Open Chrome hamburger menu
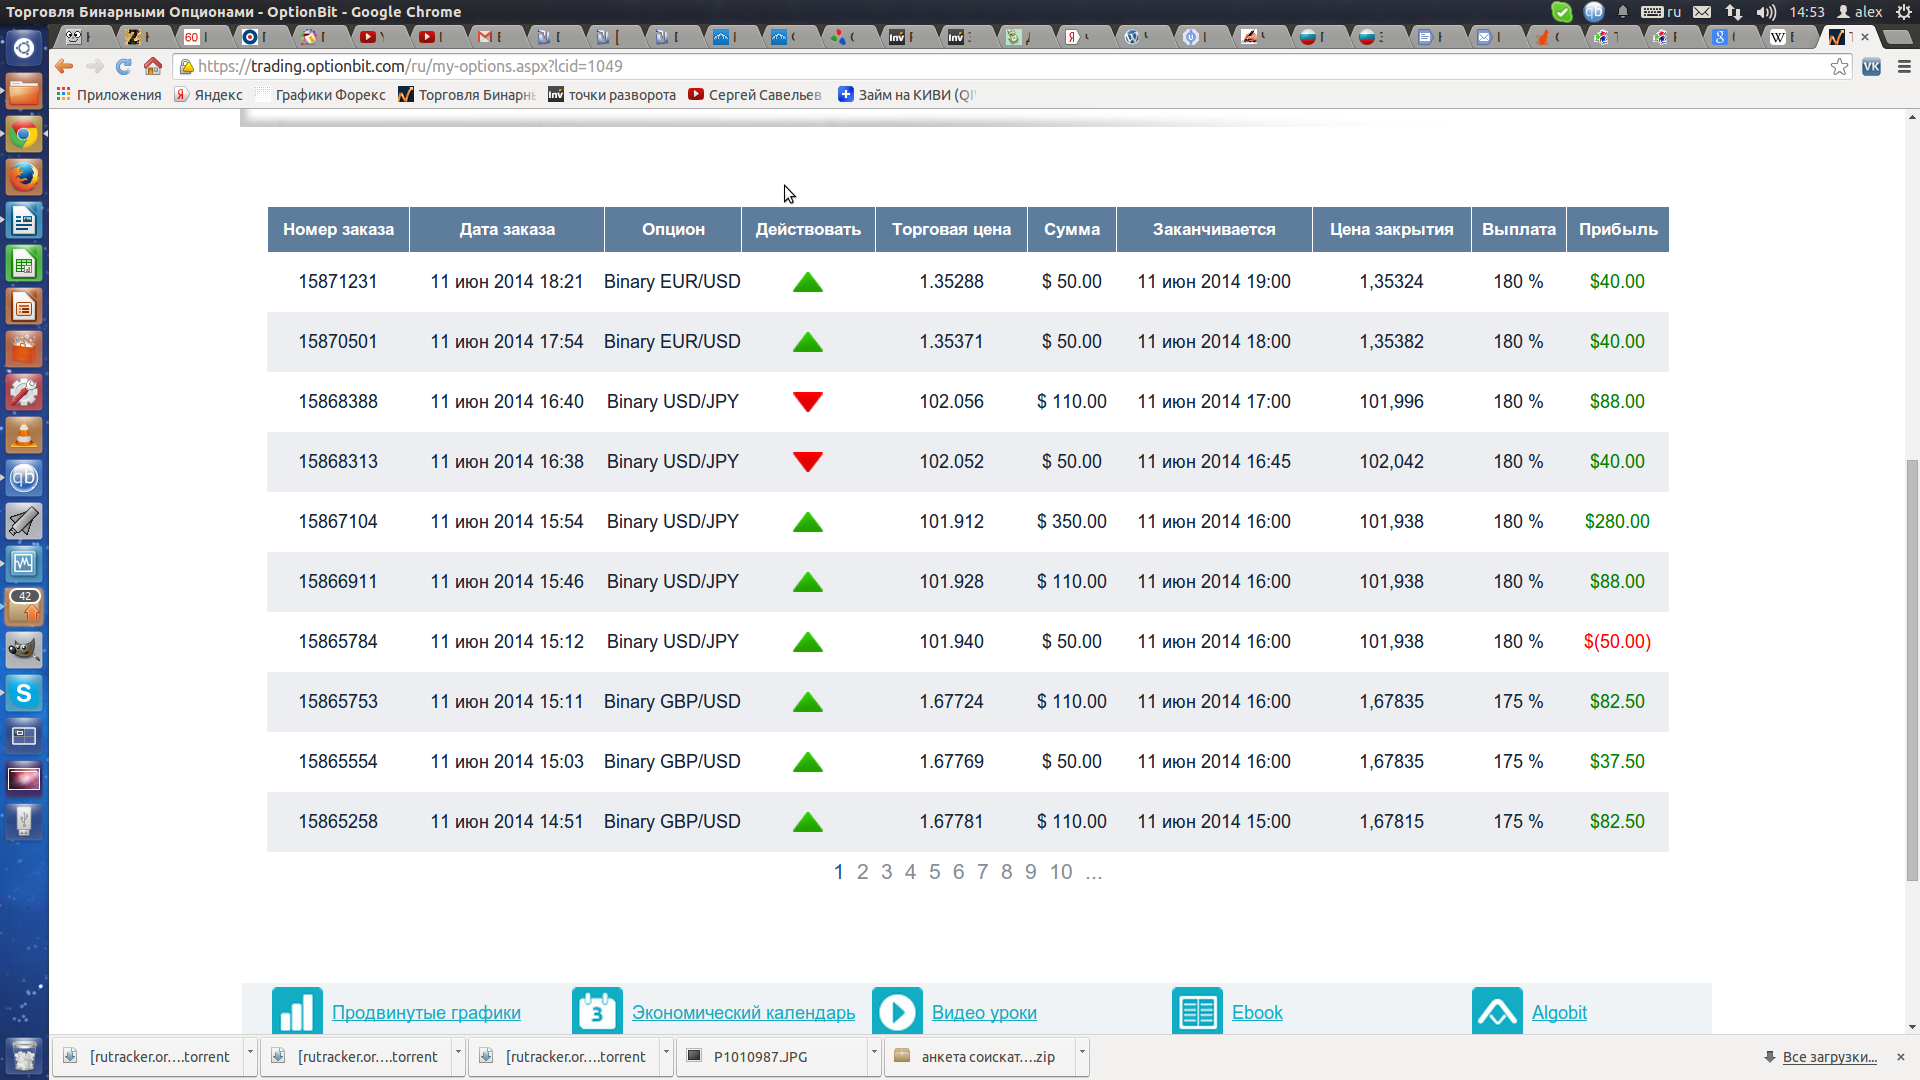1920x1080 pixels. click(x=1904, y=66)
